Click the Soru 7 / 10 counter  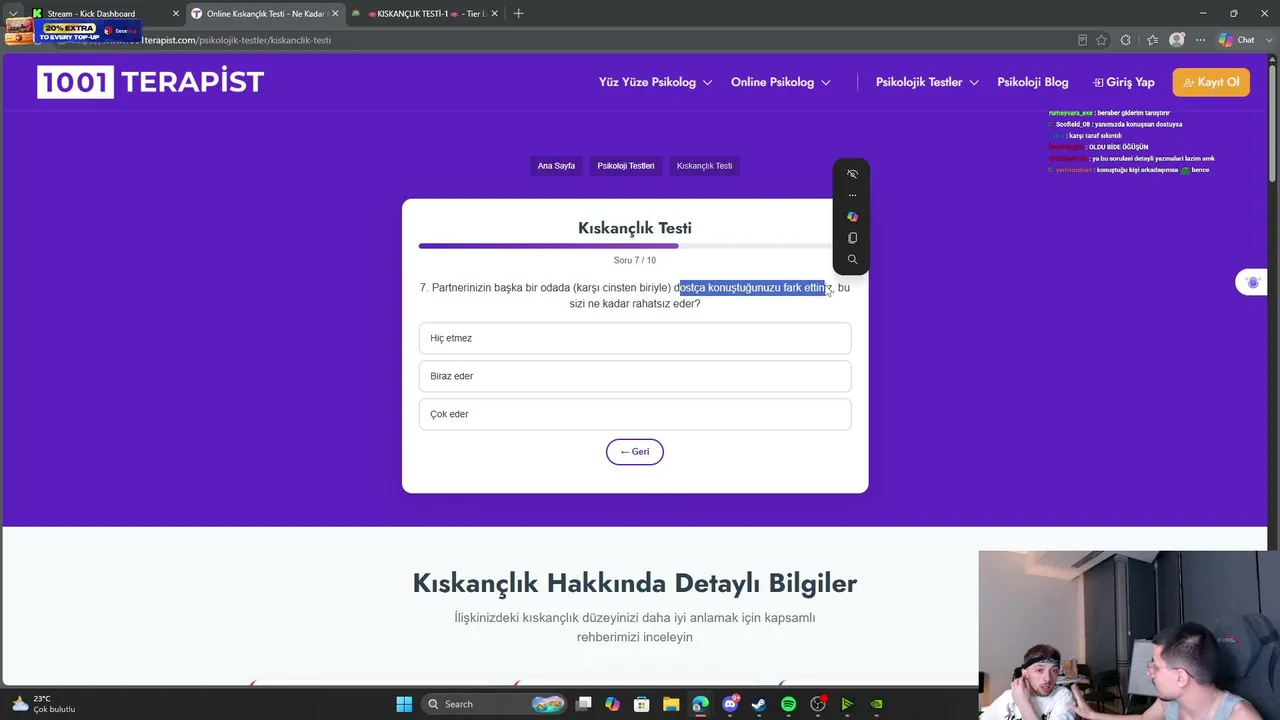635,260
